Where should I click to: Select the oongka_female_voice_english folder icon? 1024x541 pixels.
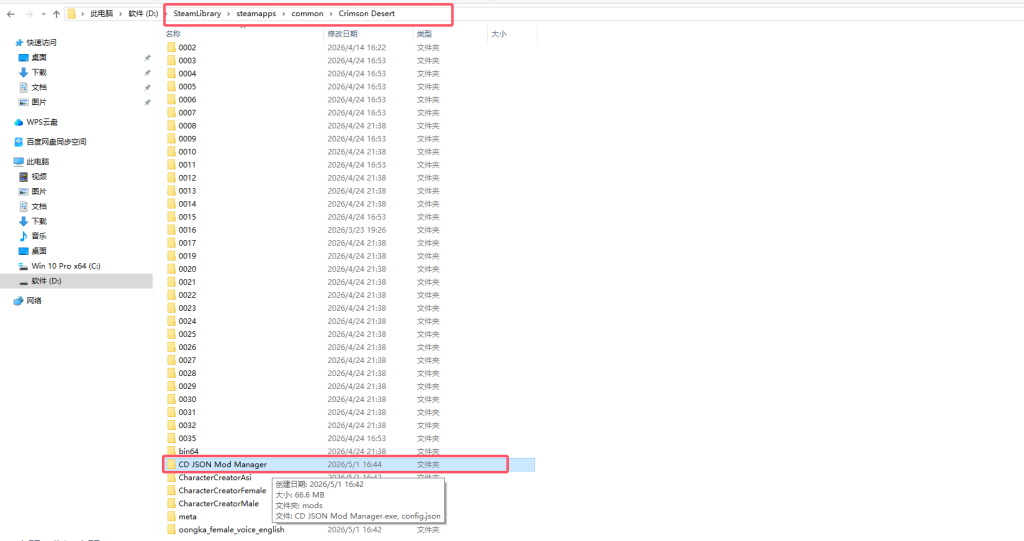click(171, 530)
